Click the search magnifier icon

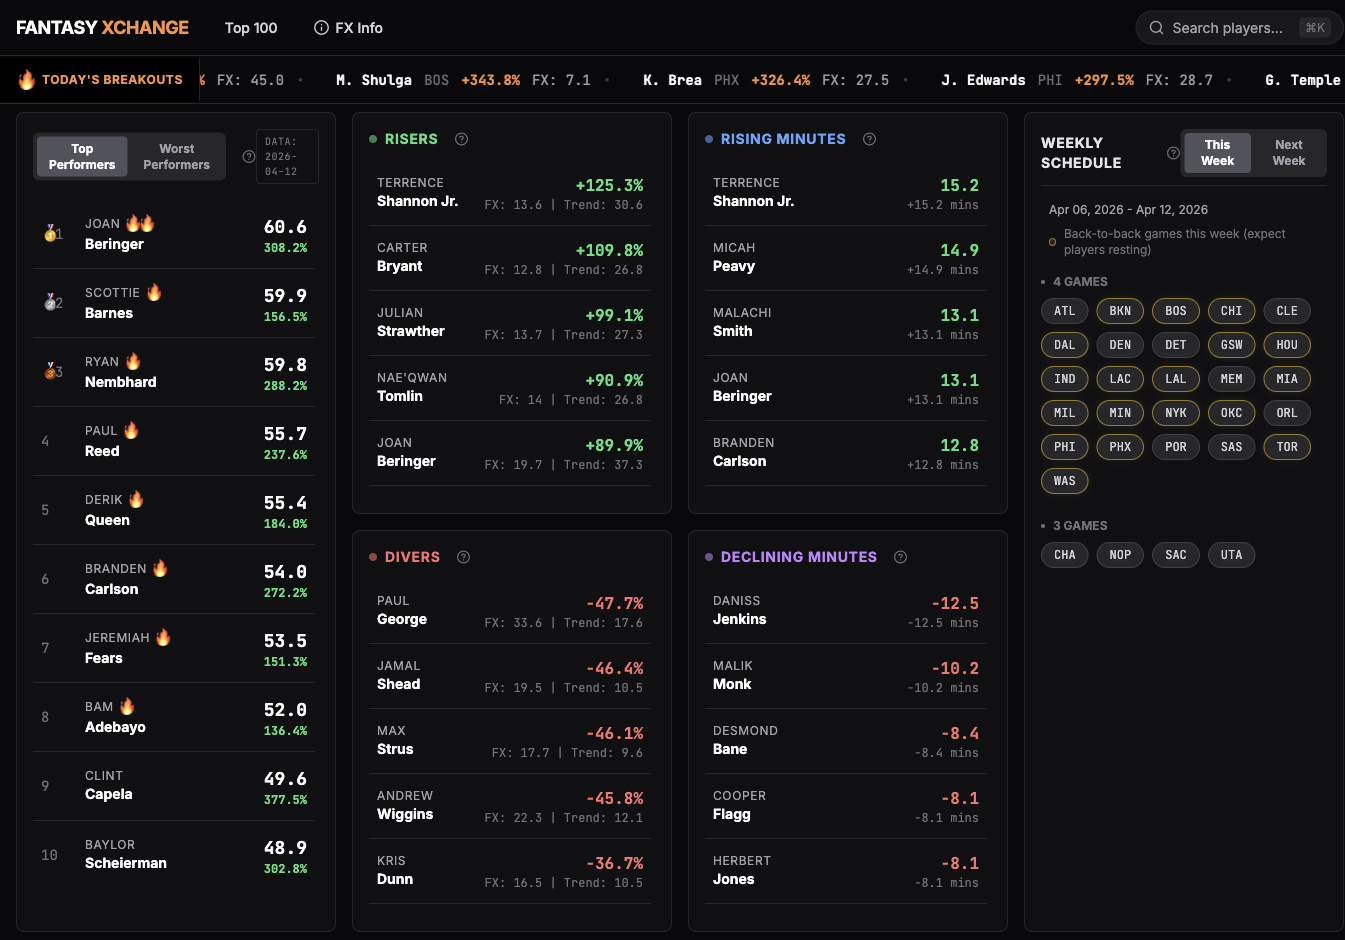[x=1156, y=28]
